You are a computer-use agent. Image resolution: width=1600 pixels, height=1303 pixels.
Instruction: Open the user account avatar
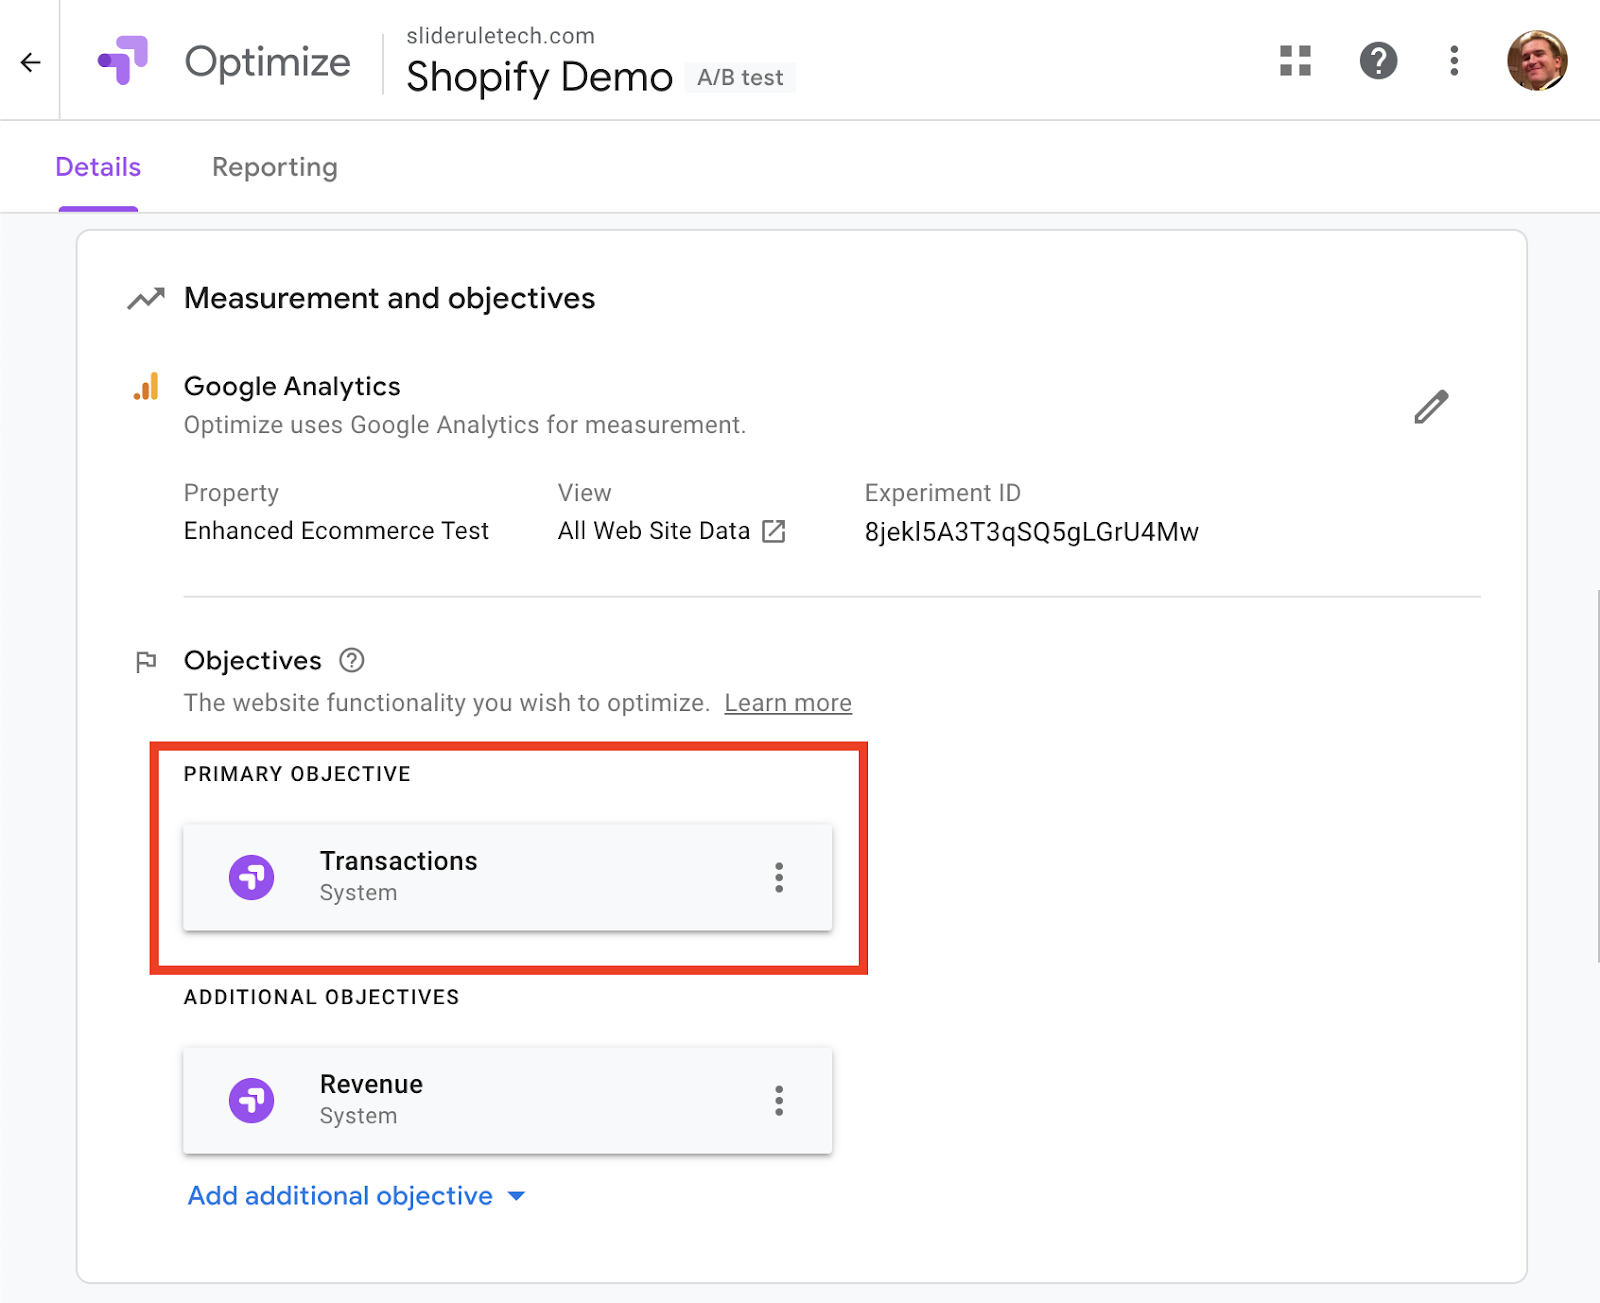click(1537, 61)
